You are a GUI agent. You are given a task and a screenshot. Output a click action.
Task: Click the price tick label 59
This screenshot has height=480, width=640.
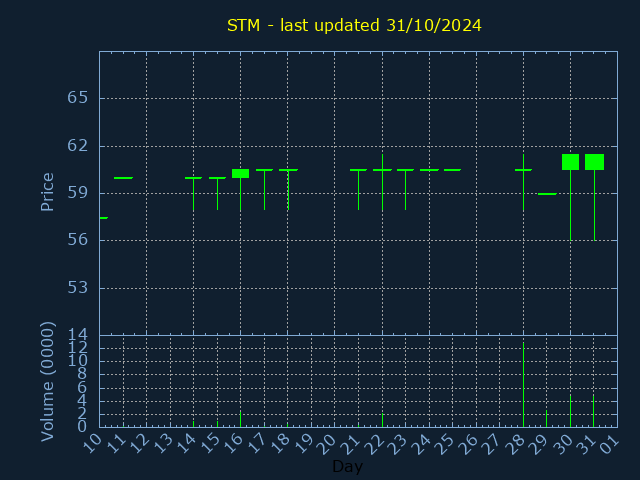click(78, 193)
